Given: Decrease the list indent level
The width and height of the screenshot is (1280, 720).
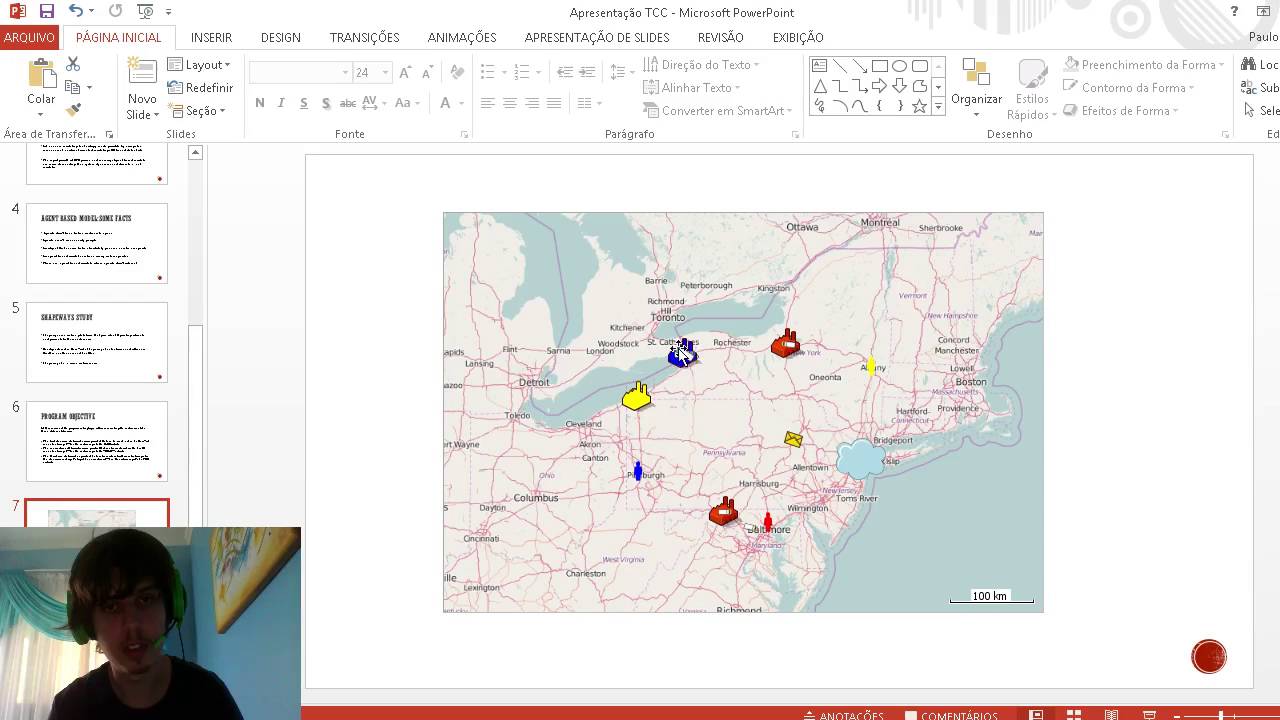Looking at the screenshot, I should coord(565,72).
